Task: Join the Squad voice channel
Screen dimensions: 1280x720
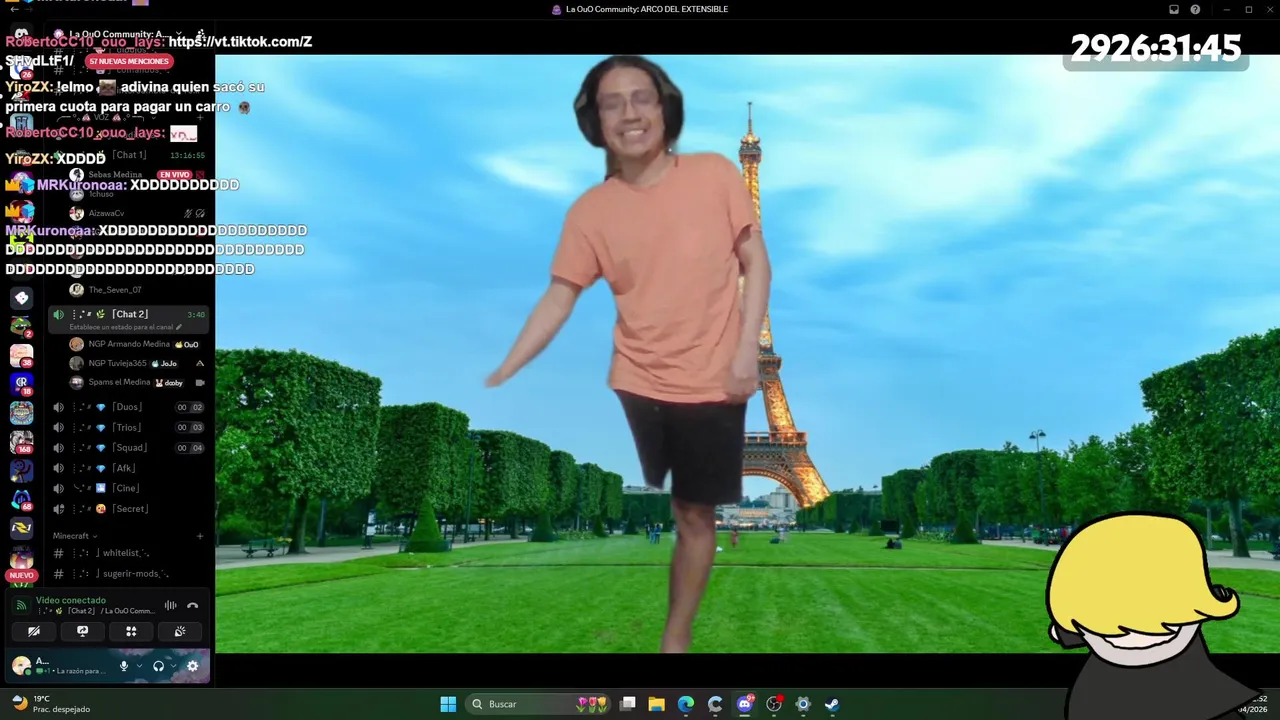Action: pyautogui.click(x=128, y=448)
